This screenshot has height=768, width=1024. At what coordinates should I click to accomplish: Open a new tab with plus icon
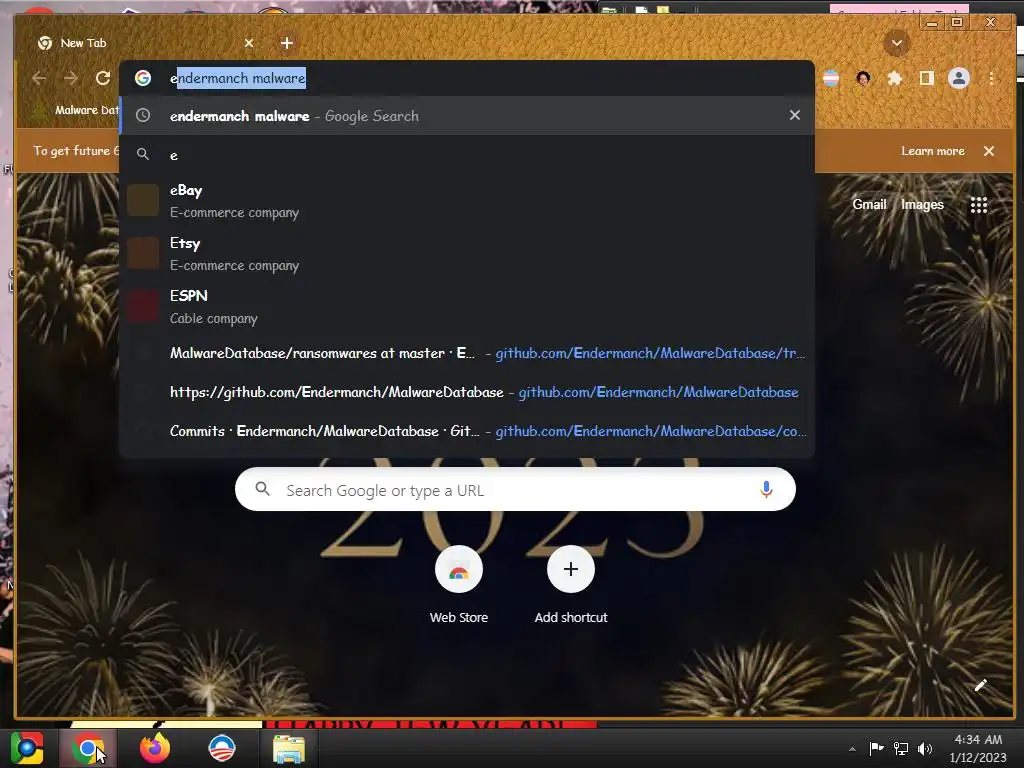point(287,43)
